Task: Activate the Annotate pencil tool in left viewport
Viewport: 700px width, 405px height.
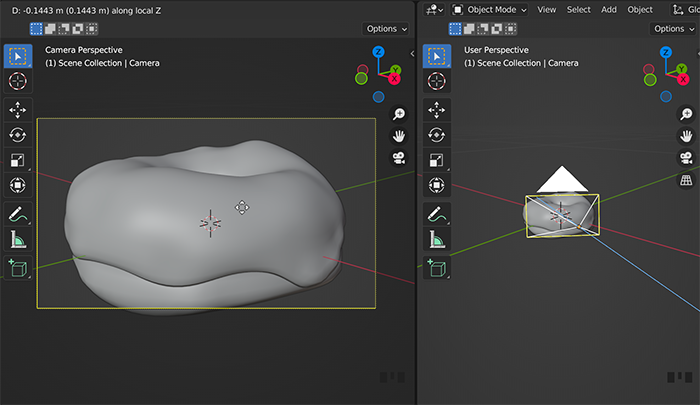Action: [x=19, y=214]
